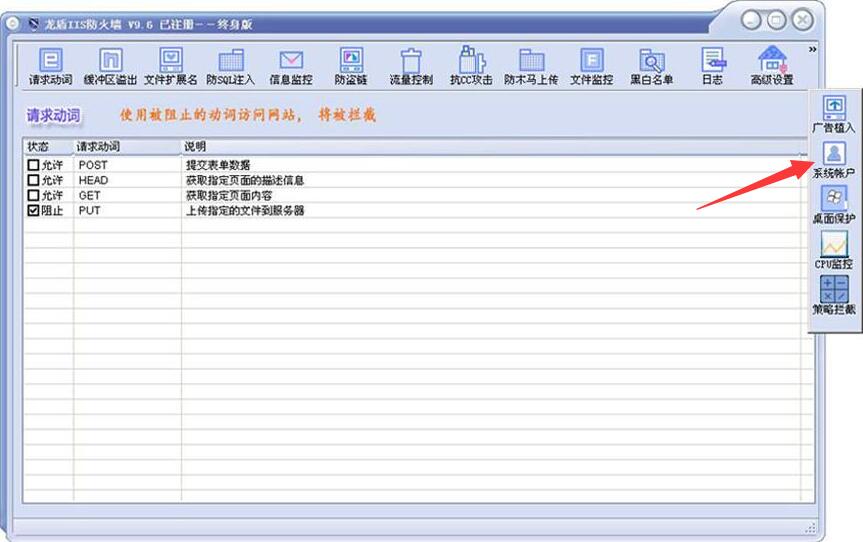The width and height of the screenshot is (863, 542).
Task: Close the firewall window
Action: click(802, 20)
